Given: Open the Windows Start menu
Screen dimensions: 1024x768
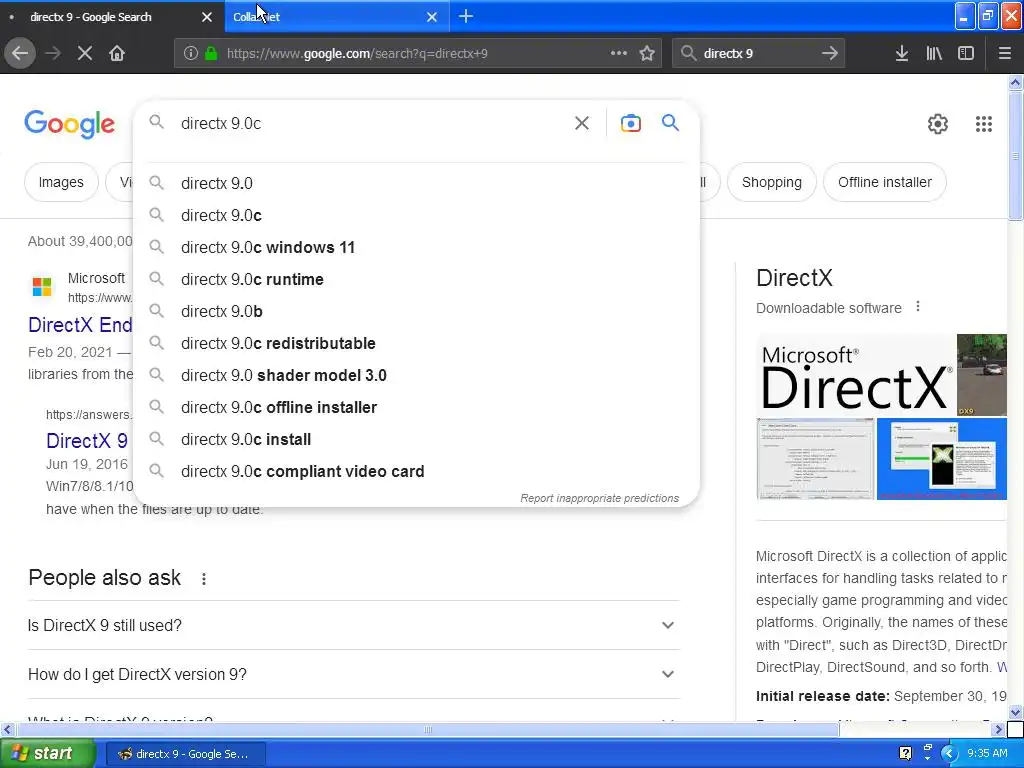Looking at the screenshot, I should pyautogui.click(x=47, y=753).
